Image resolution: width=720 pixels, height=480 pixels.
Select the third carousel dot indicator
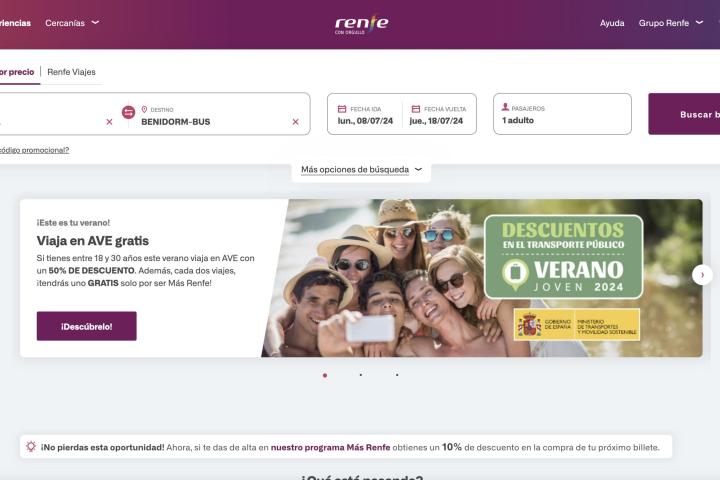click(x=397, y=375)
